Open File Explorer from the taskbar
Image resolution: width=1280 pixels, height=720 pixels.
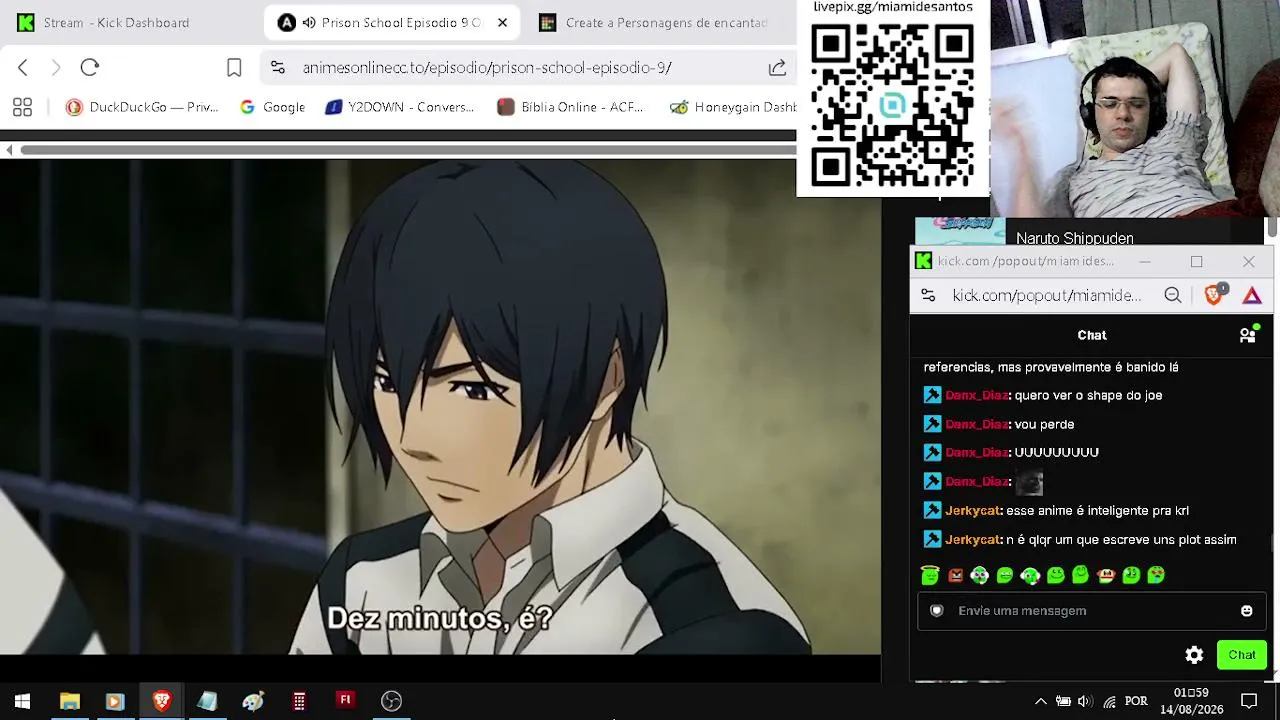69,701
